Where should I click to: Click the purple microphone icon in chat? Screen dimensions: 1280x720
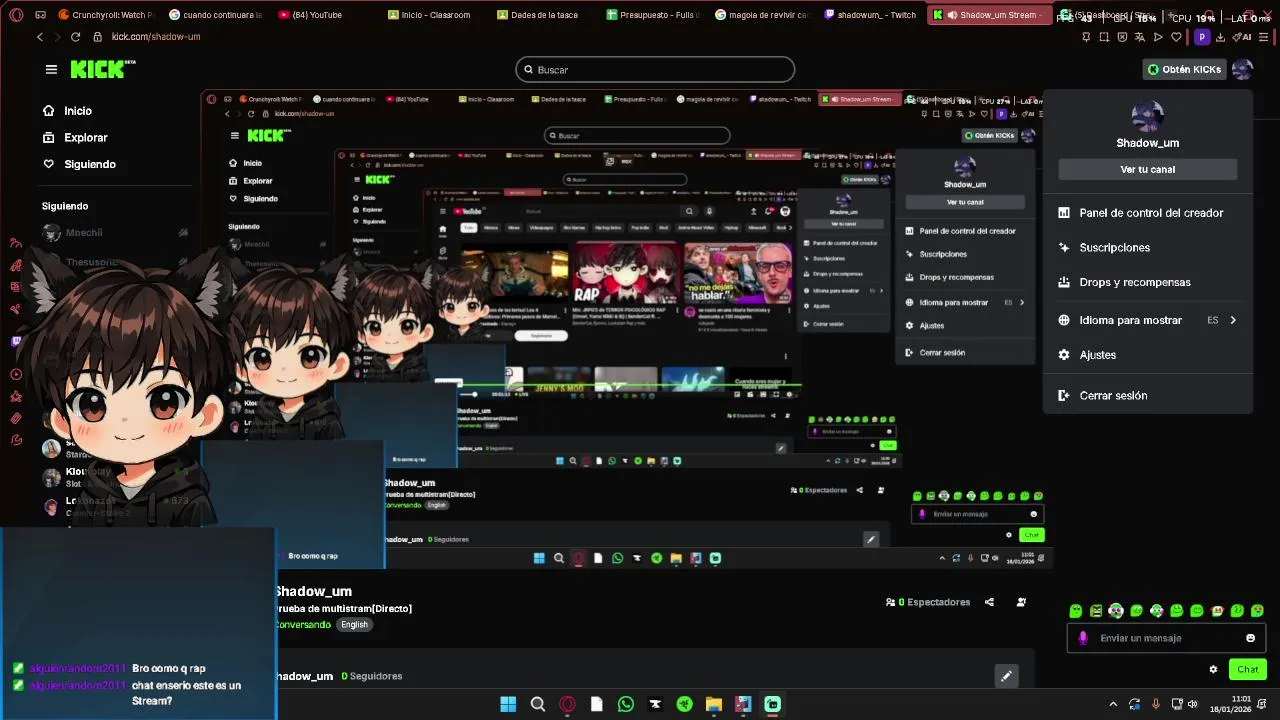click(x=1083, y=638)
